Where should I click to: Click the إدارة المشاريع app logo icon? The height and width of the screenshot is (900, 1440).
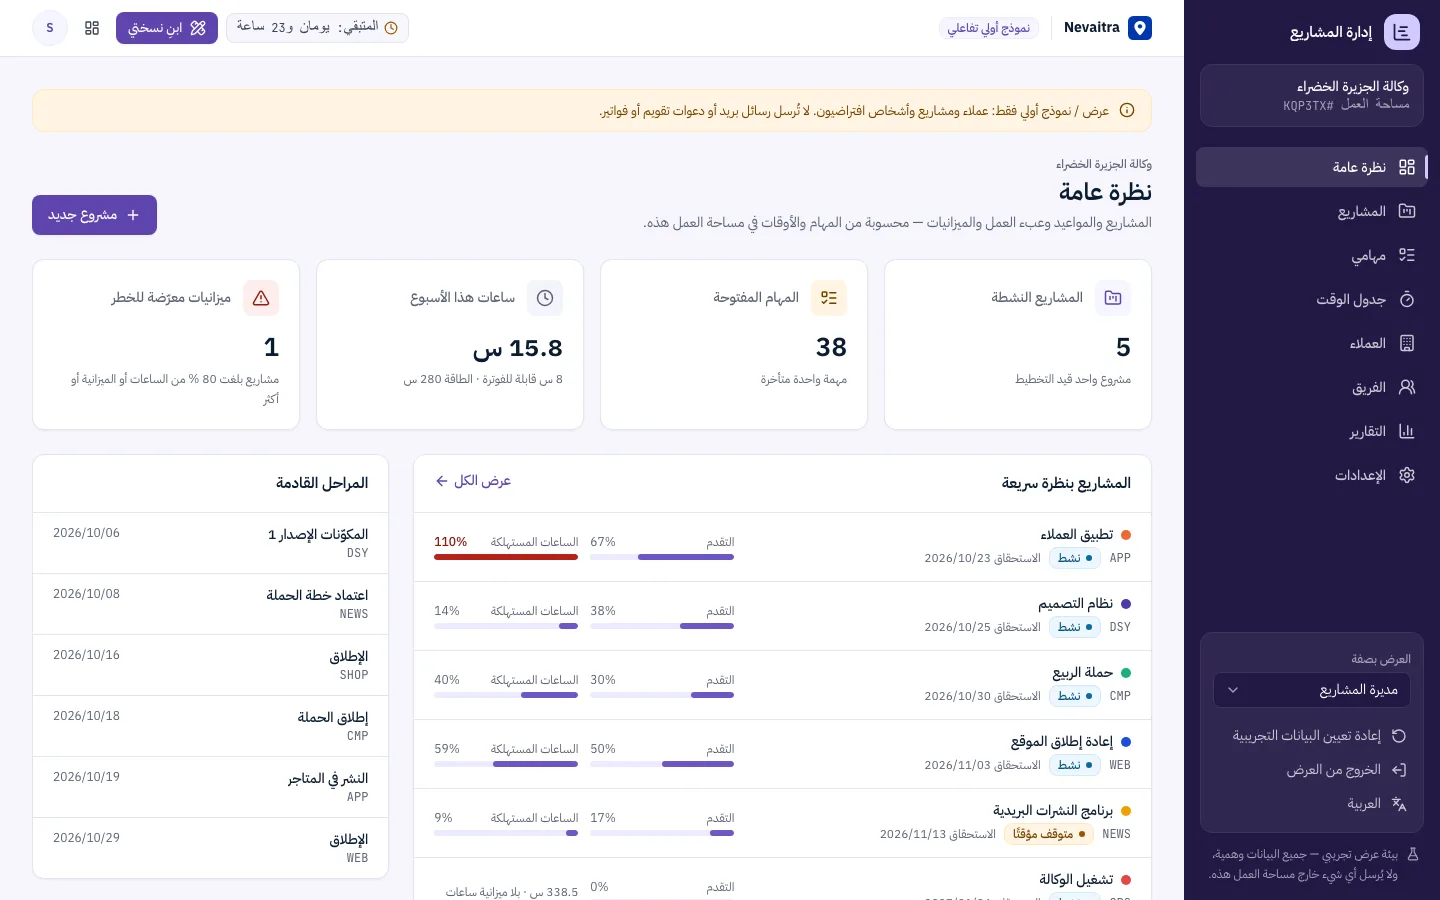point(1401,32)
